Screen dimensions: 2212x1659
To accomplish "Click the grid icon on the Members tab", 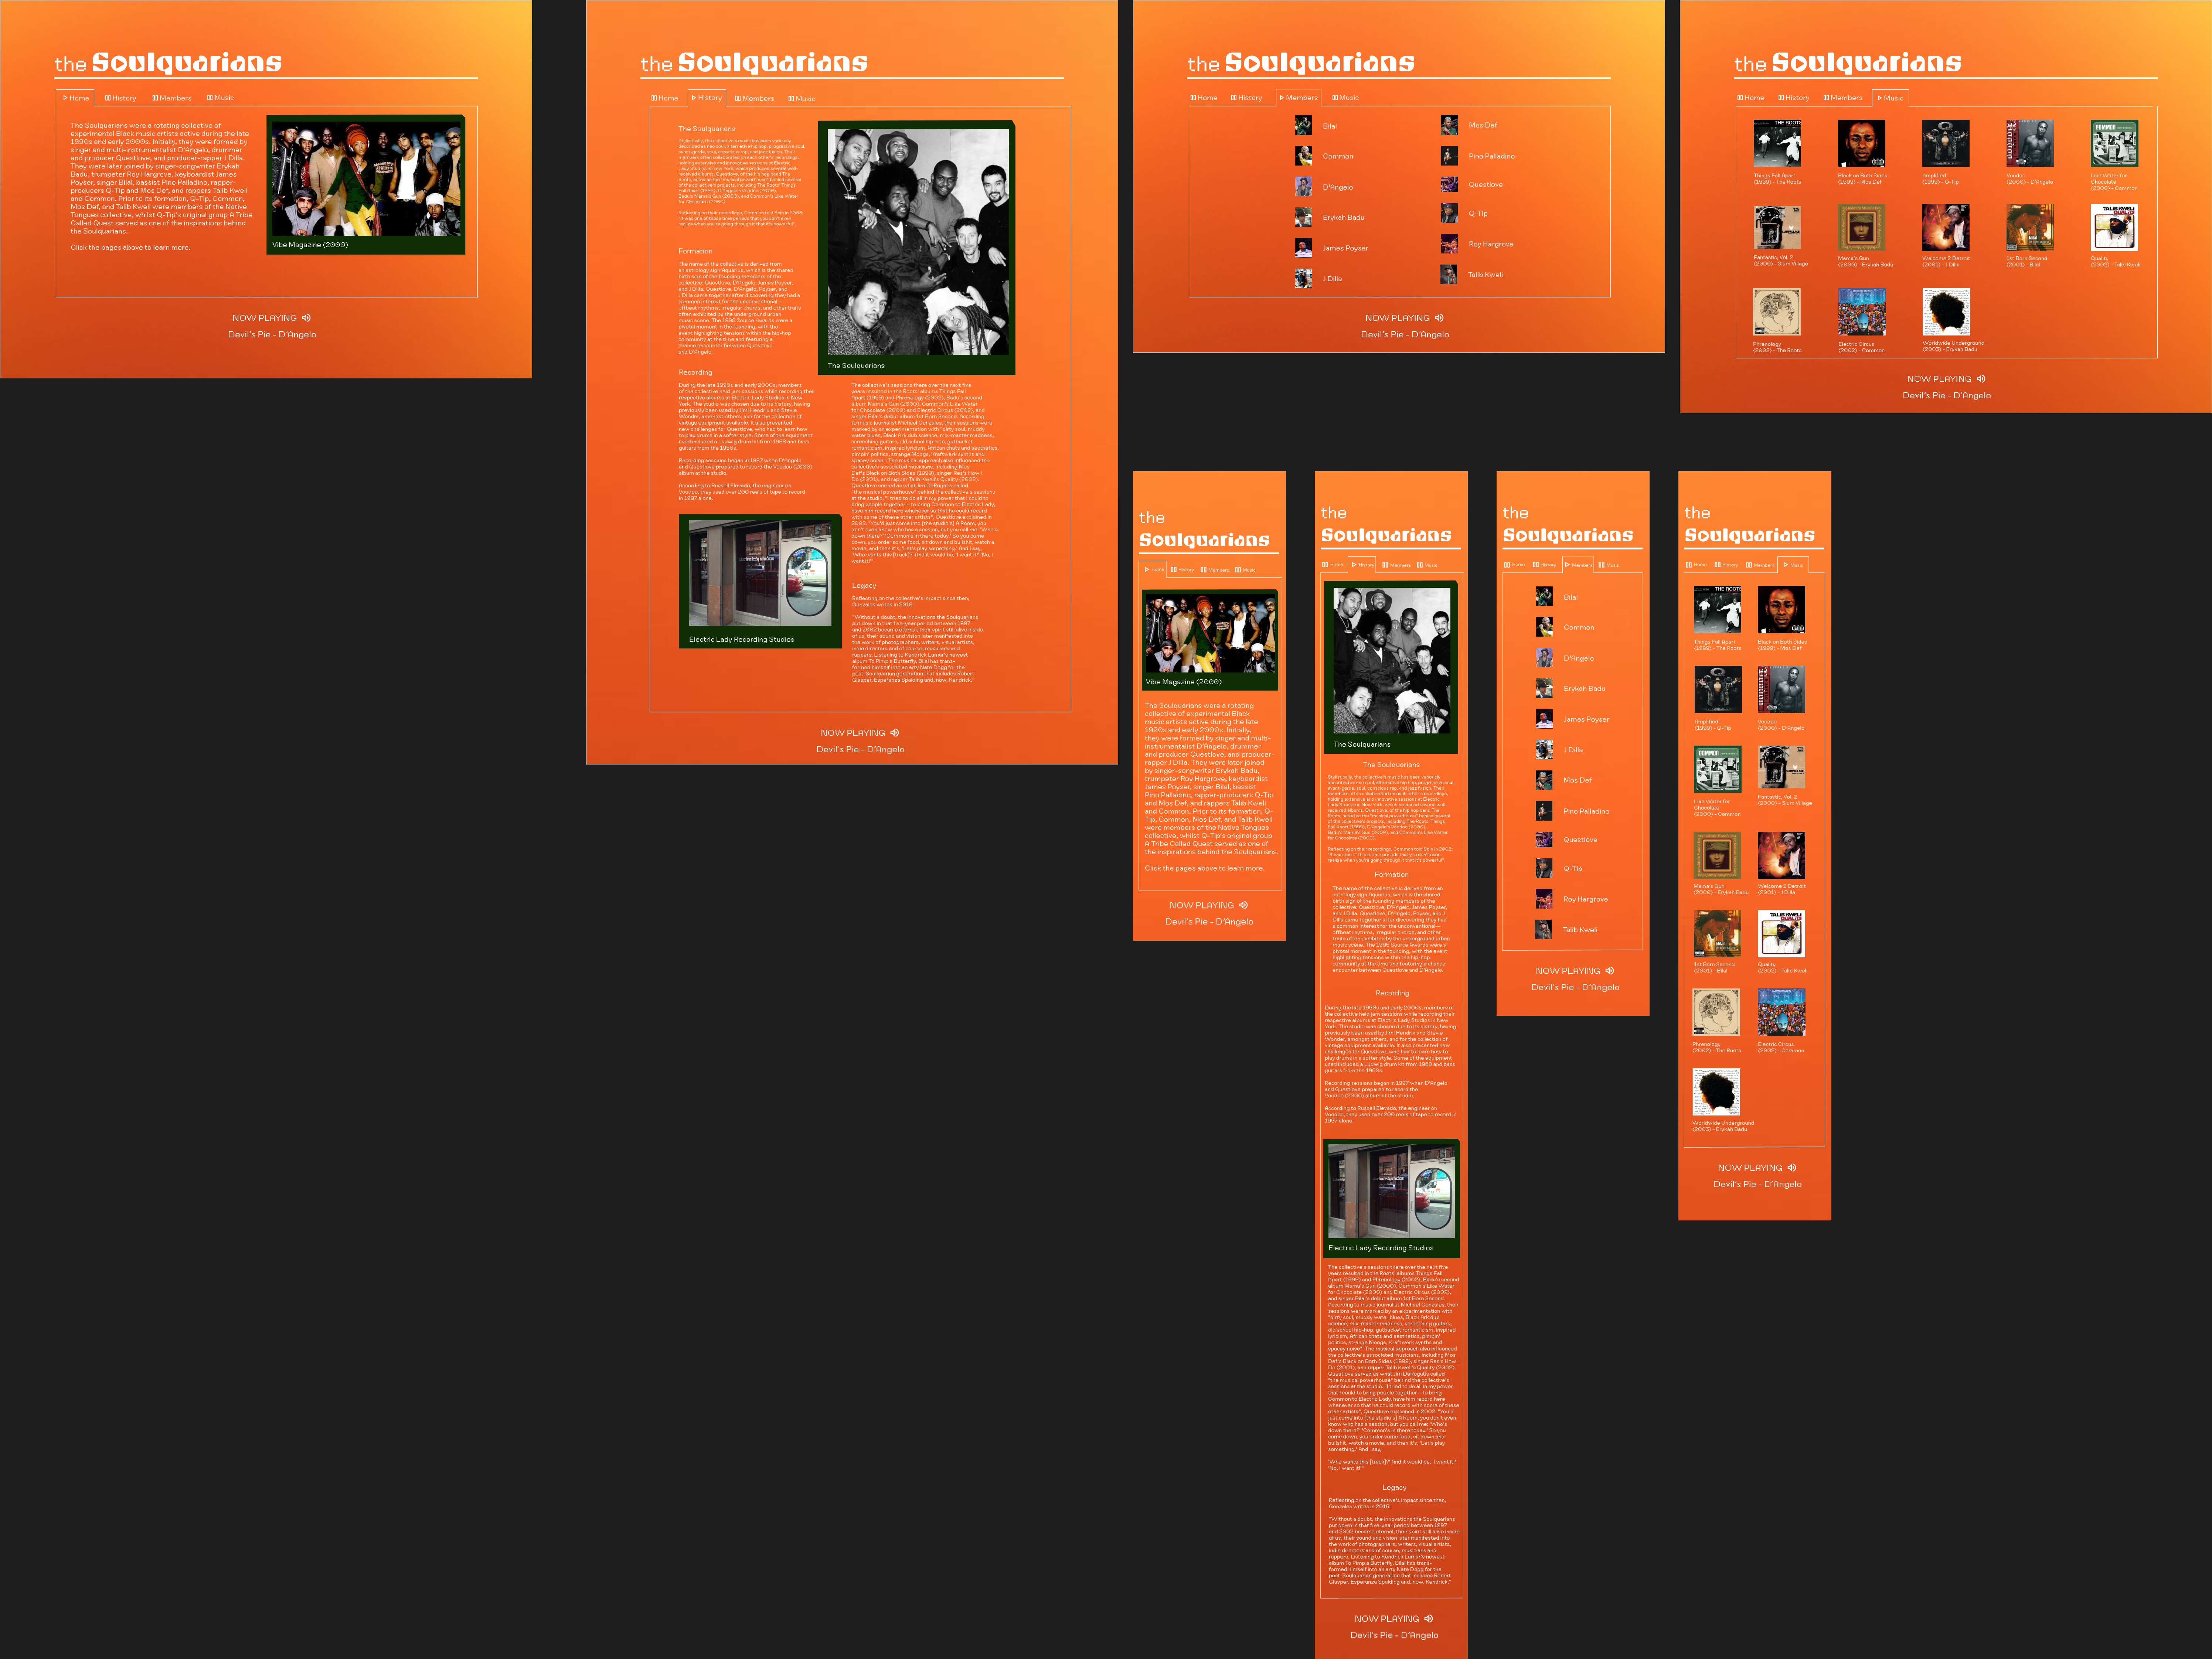I will 155,97.
